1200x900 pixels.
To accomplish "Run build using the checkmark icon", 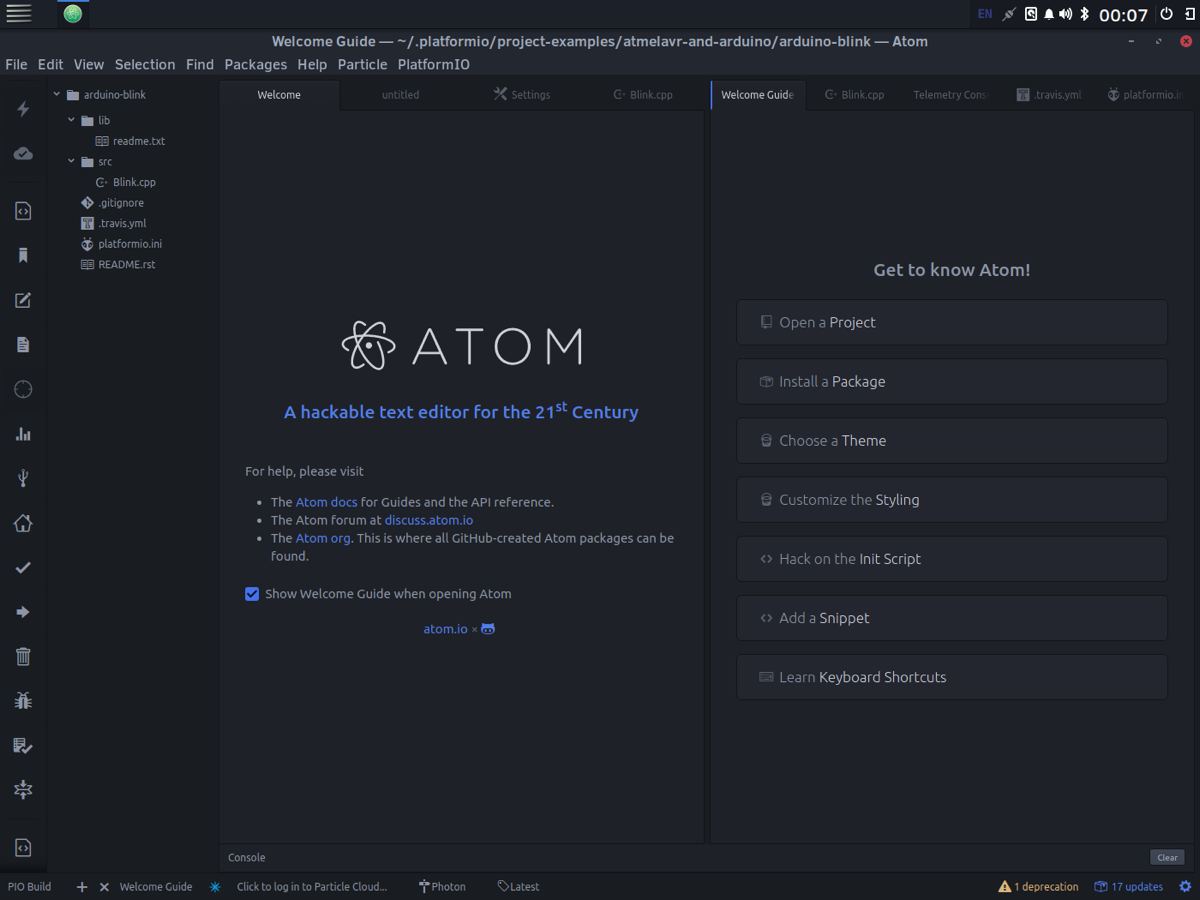I will click(23, 568).
